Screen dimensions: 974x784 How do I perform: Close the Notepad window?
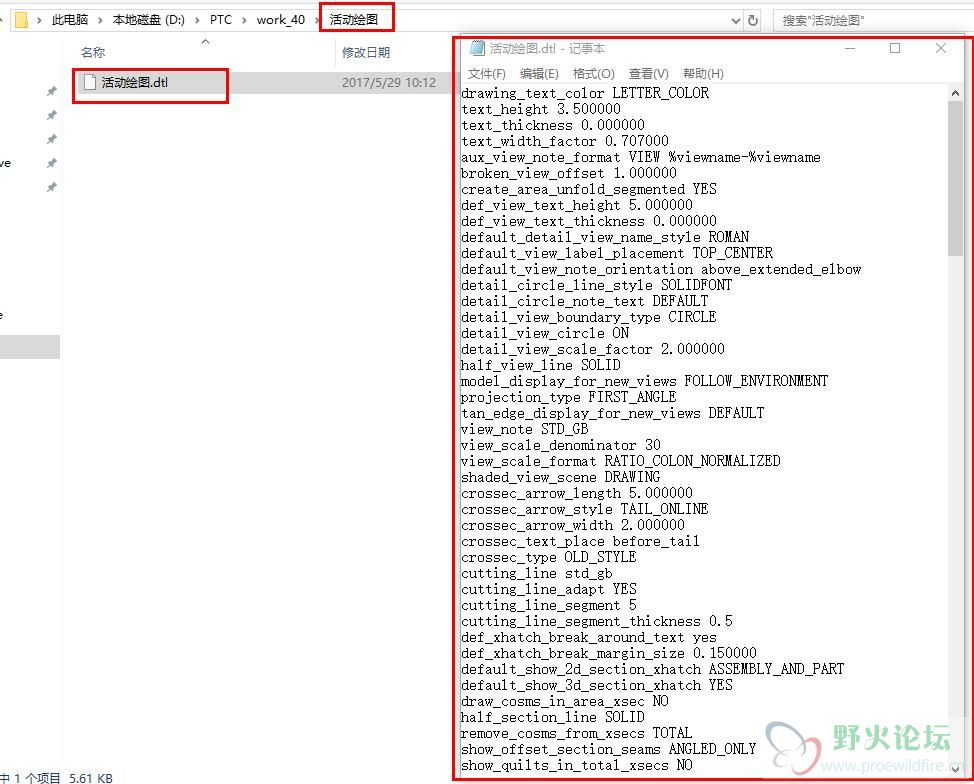(x=941, y=48)
